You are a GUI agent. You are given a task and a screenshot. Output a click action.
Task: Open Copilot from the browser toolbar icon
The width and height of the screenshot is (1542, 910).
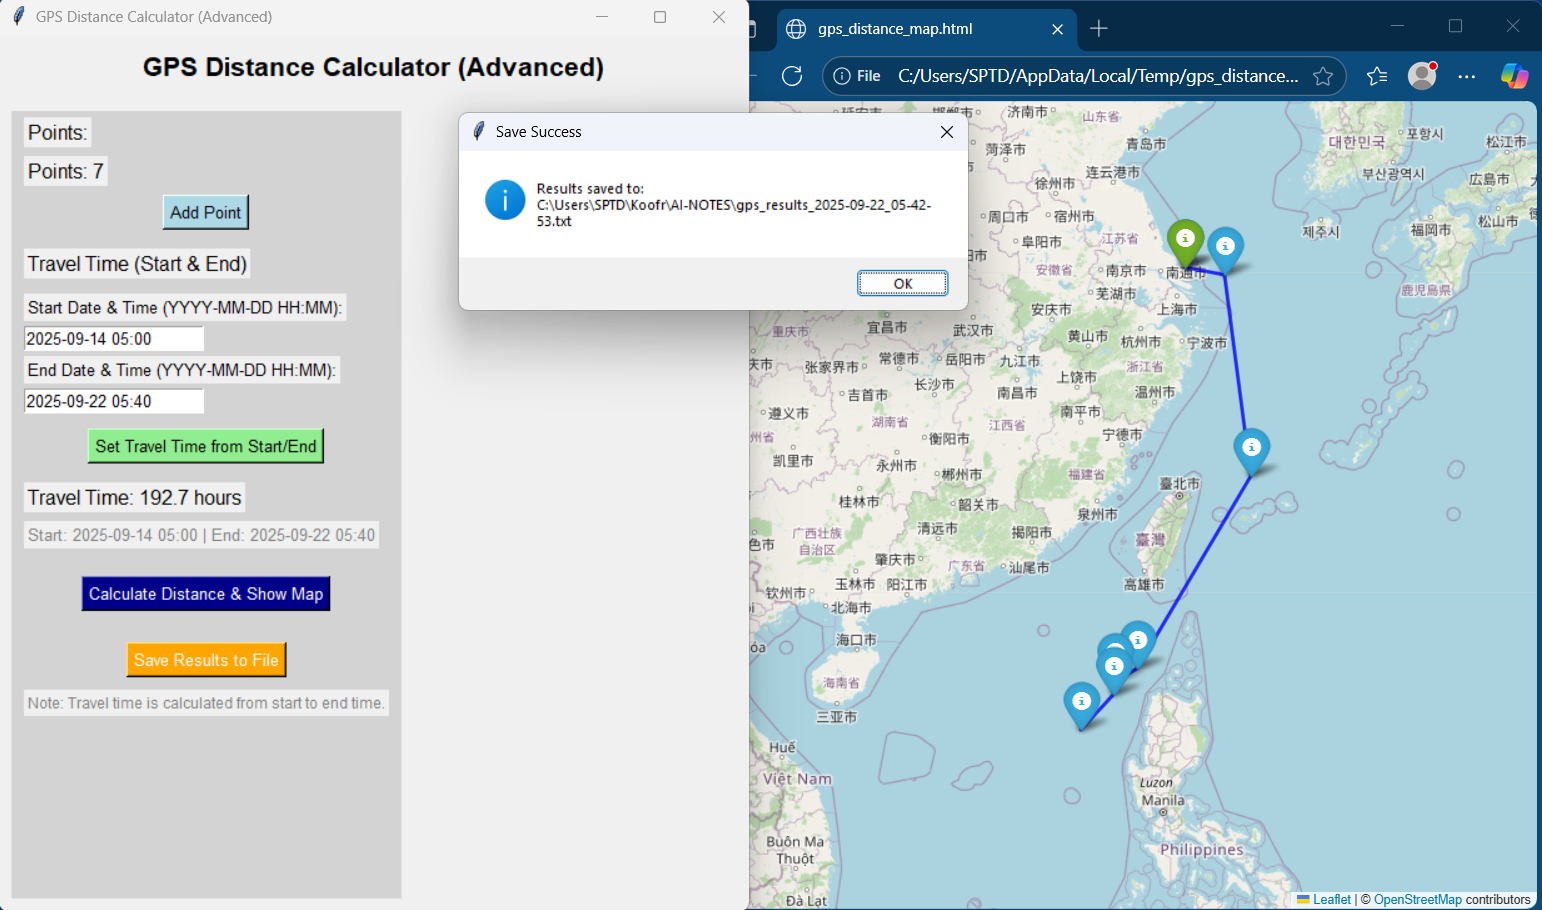click(x=1515, y=76)
